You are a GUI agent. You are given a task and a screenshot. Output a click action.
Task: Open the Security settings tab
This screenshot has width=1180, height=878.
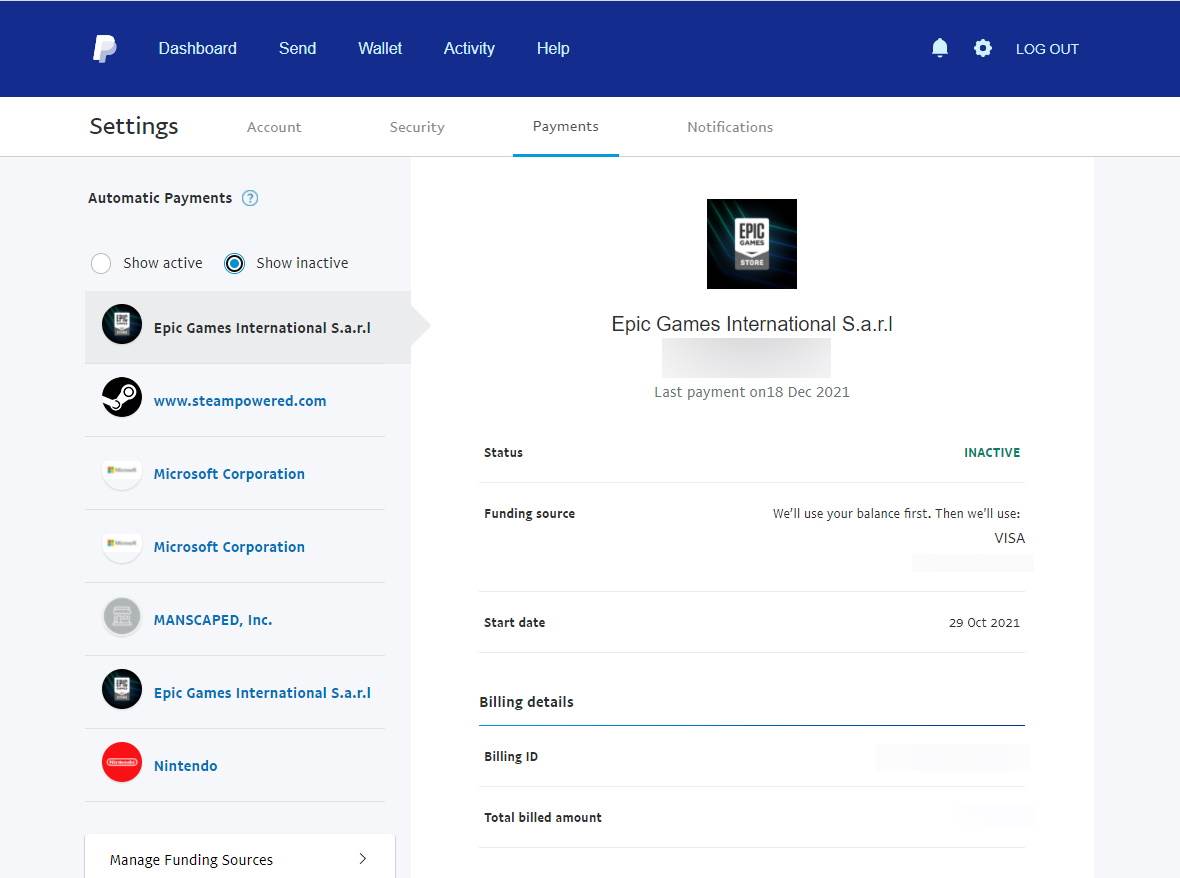pos(417,127)
